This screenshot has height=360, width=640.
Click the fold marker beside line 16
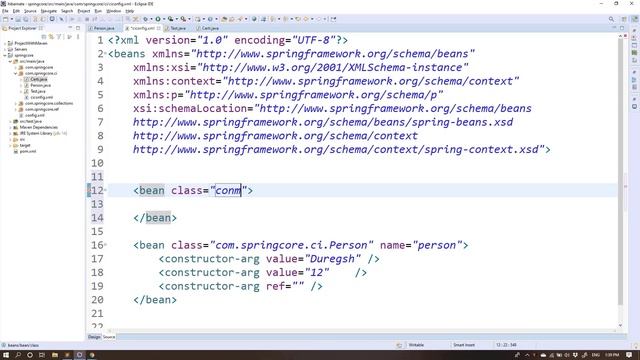point(105,244)
